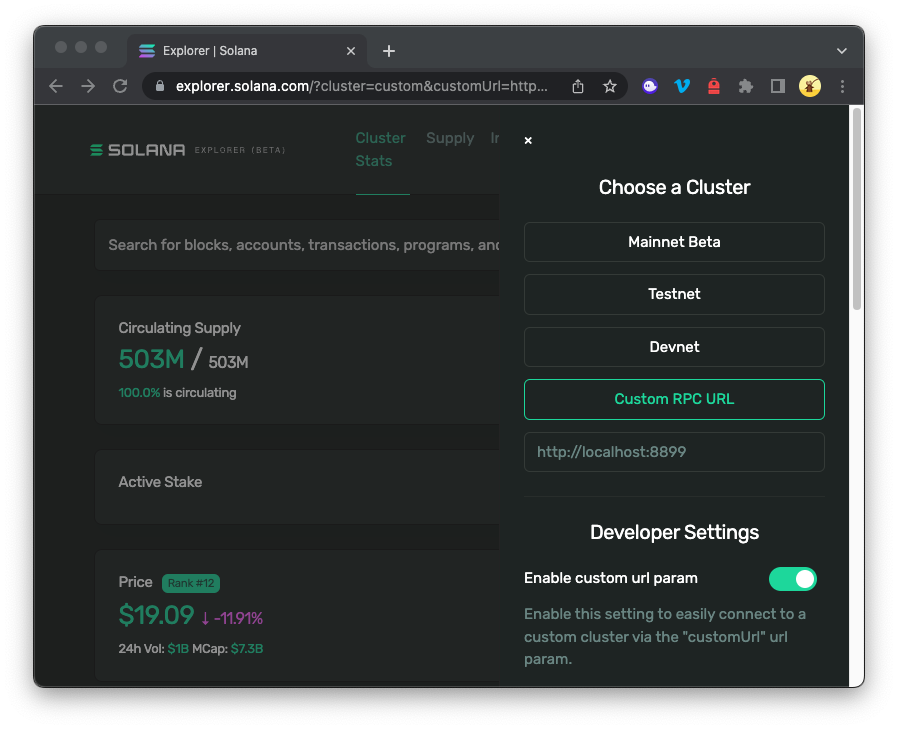Open the Extensions puzzle piece menu
This screenshot has width=898, height=729.
coord(746,86)
